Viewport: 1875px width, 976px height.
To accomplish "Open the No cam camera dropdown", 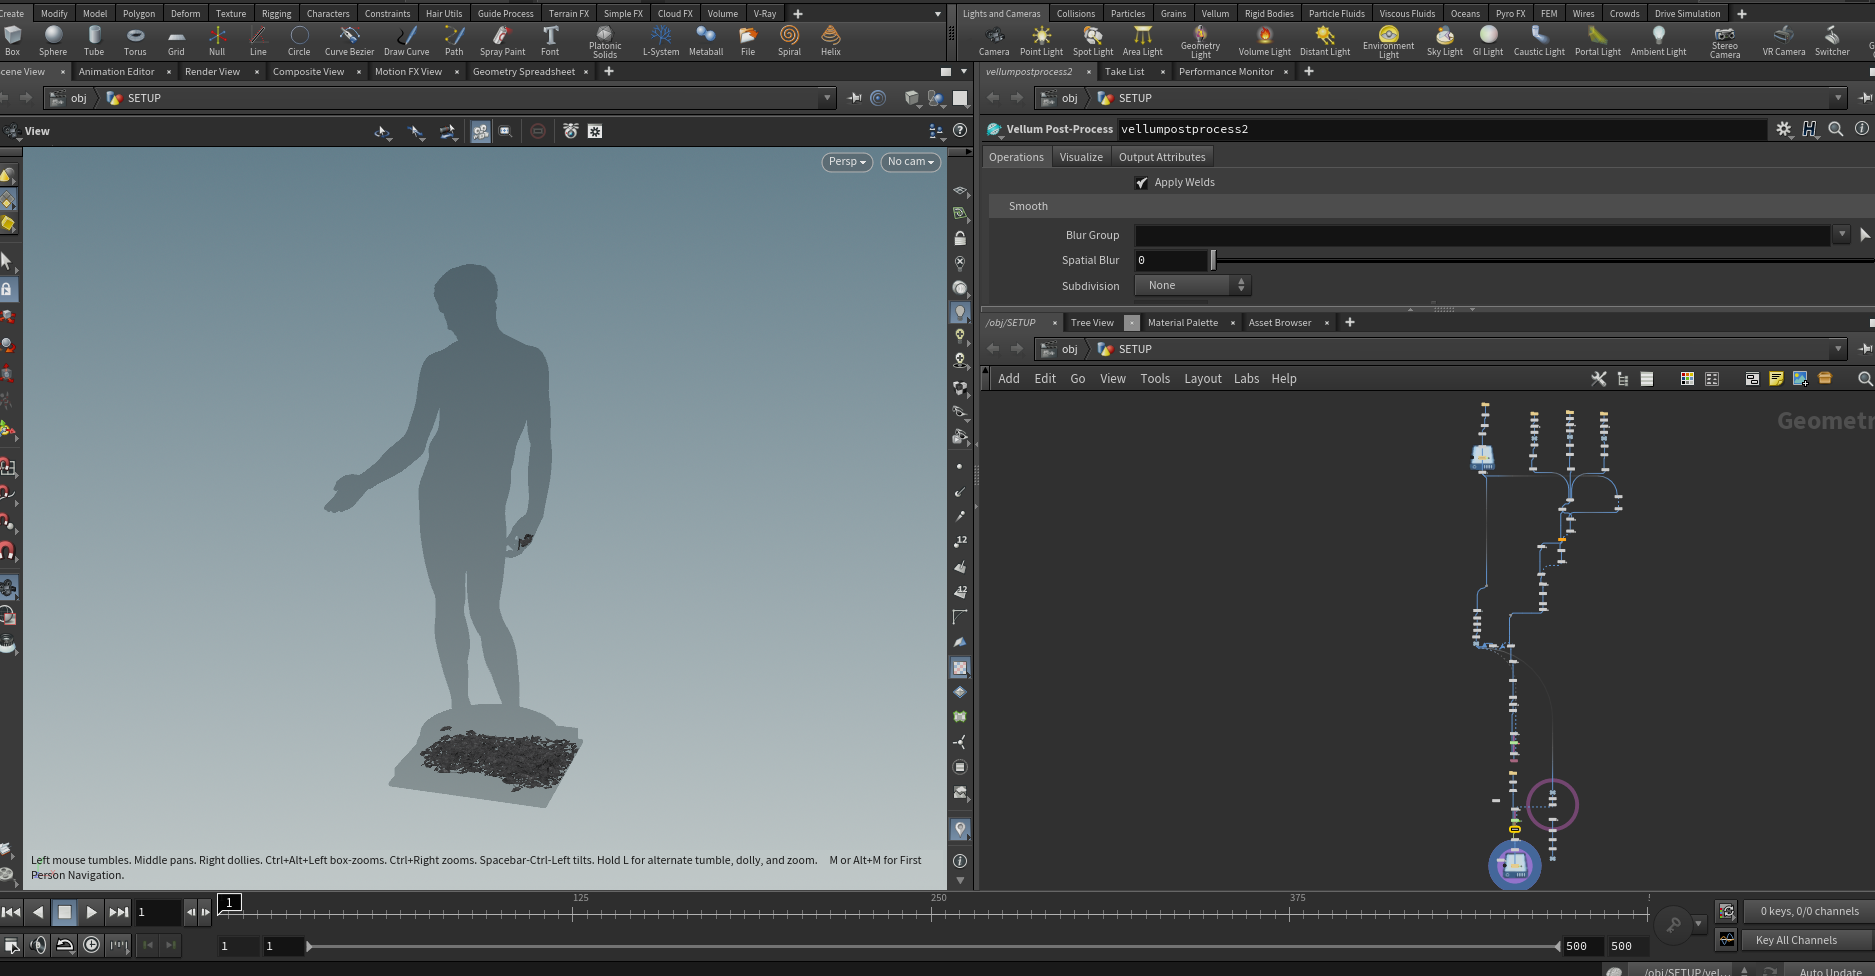I will coord(910,162).
